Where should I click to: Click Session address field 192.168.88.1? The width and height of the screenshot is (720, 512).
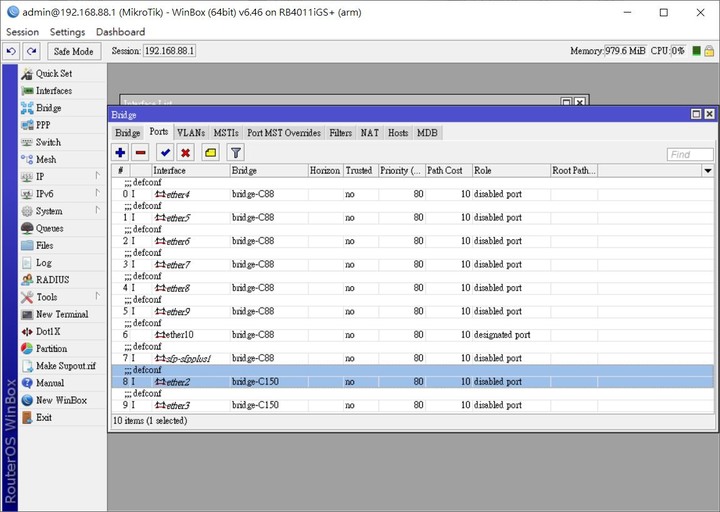(x=169, y=51)
